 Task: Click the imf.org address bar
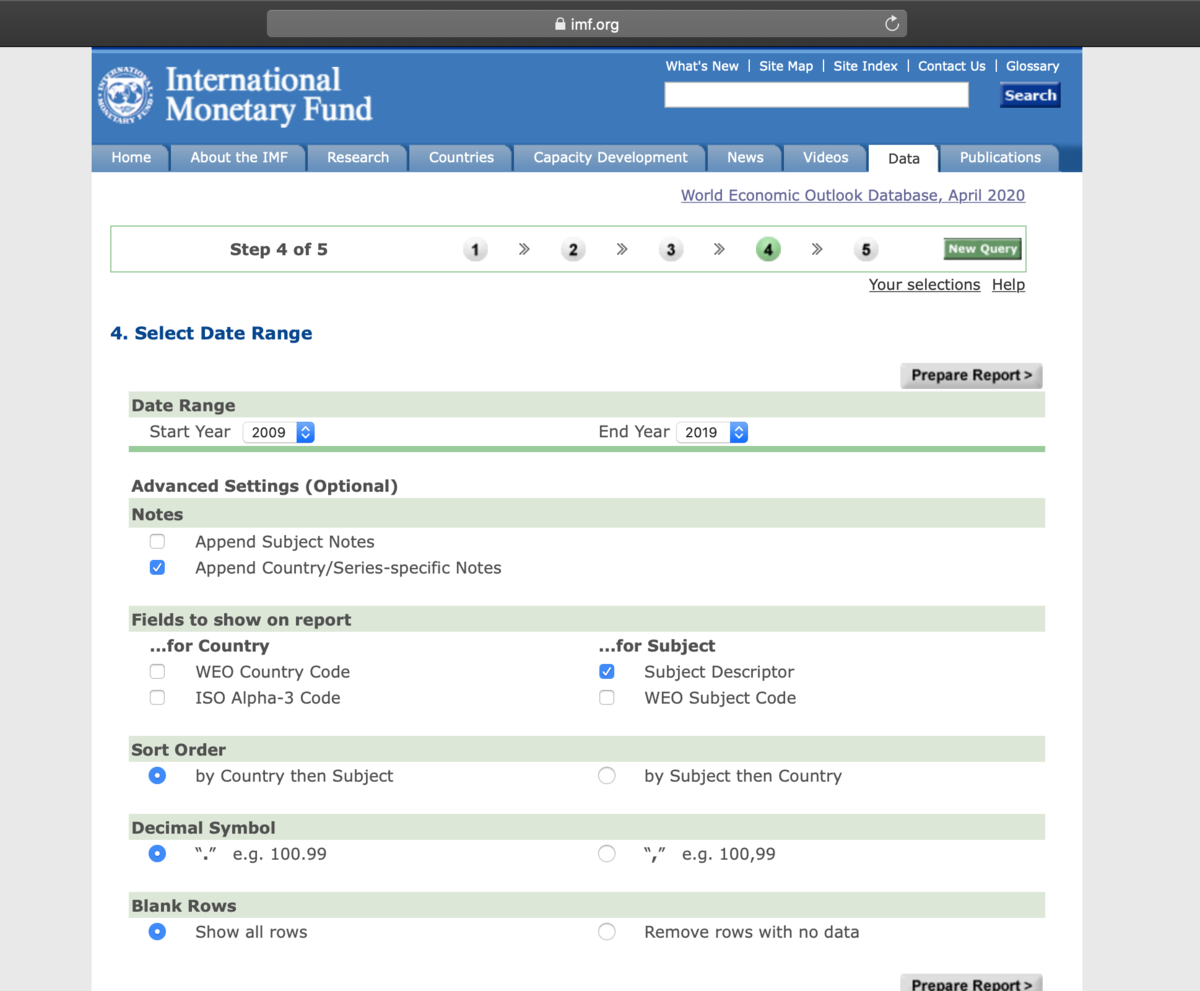587,24
